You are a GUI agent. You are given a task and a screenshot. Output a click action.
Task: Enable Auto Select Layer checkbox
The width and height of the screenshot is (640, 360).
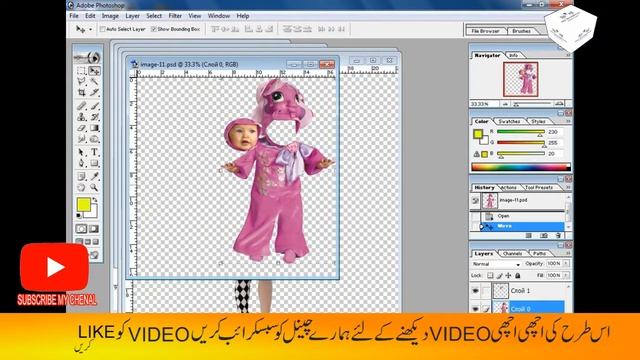click(103, 29)
